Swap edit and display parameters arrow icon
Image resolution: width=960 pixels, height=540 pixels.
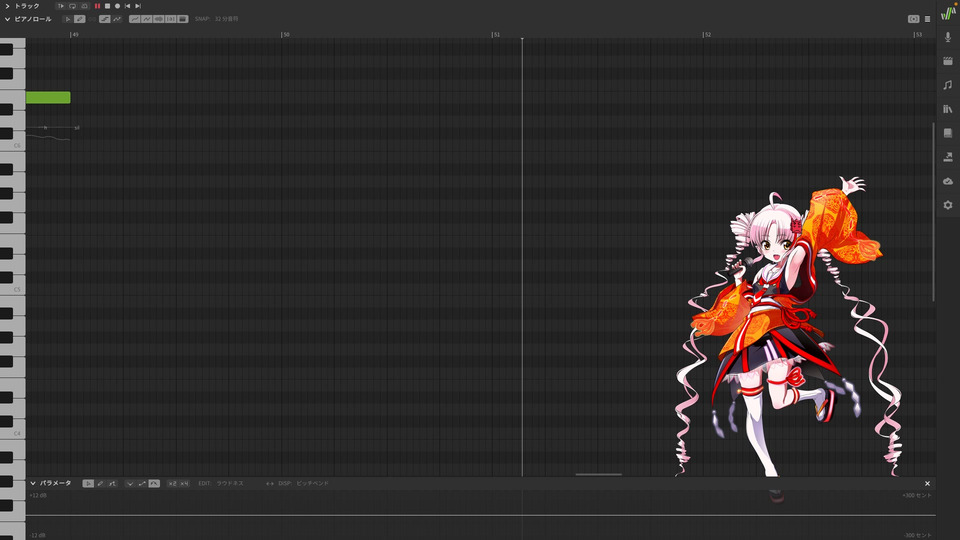(x=269, y=484)
